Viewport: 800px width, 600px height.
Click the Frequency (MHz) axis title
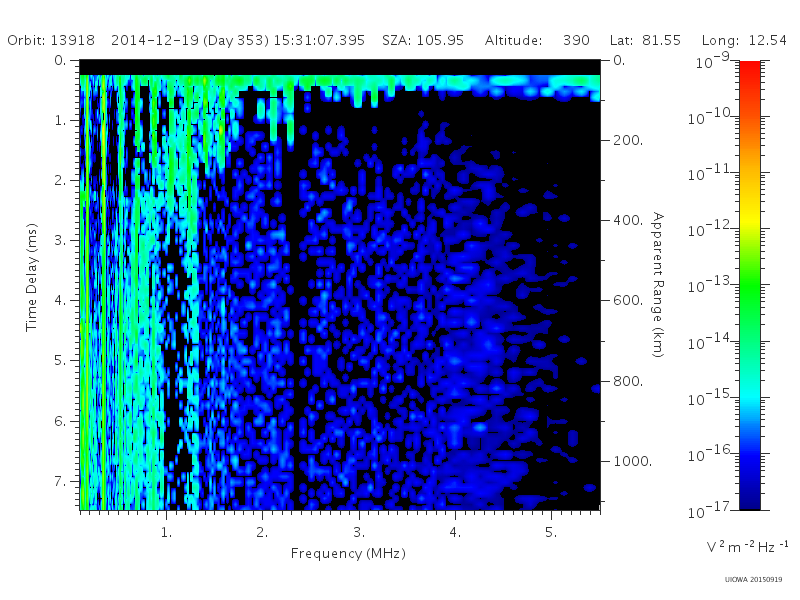tap(348, 554)
